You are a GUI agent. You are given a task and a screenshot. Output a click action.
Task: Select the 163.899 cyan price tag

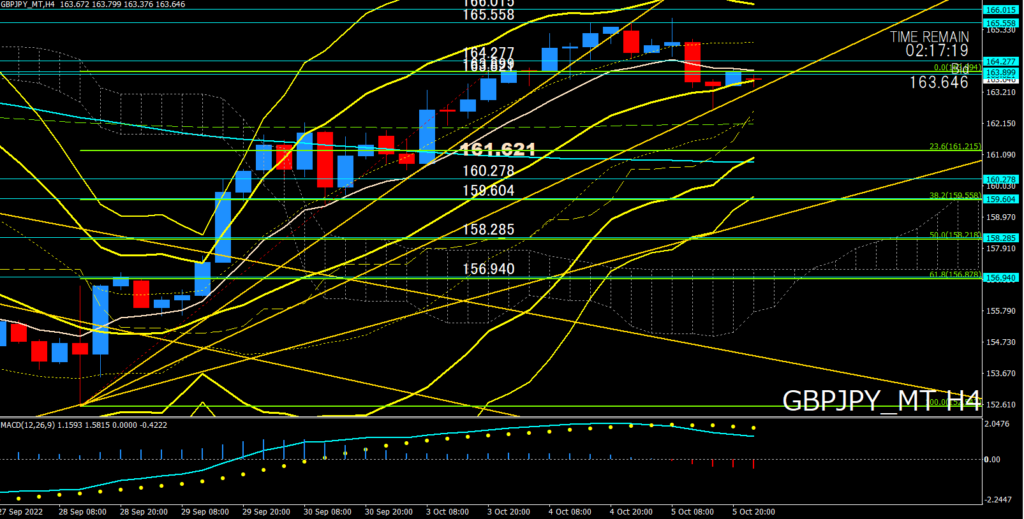pyautogui.click(x=1000, y=72)
